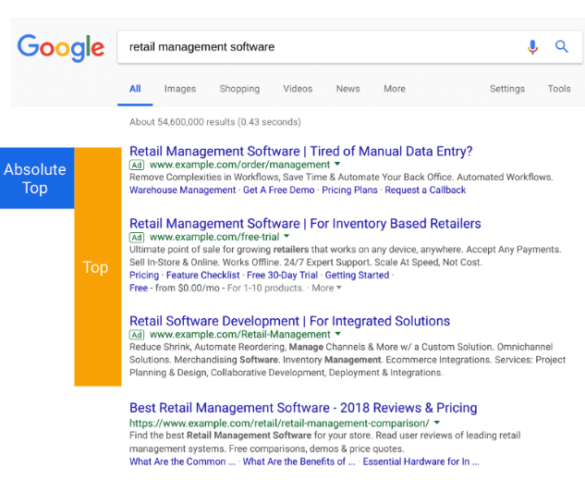The image size is (585, 480).
Task: Click What Are the Common ... sitelink
Action: tap(182, 462)
